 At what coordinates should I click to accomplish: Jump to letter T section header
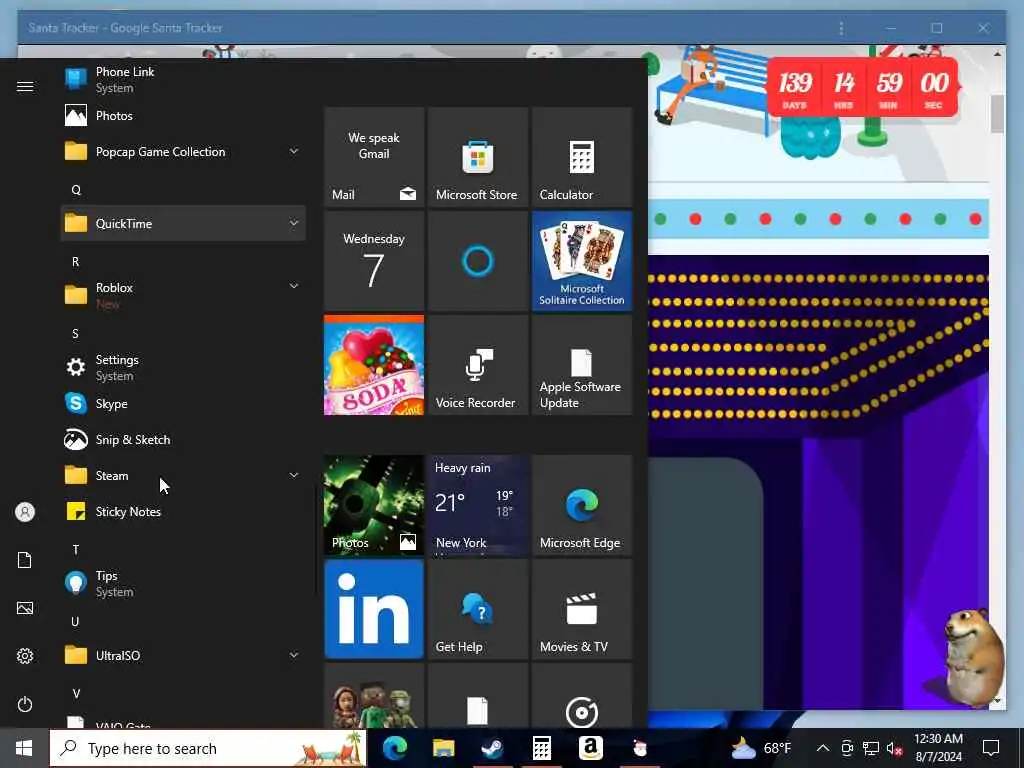click(x=76, y=550)
